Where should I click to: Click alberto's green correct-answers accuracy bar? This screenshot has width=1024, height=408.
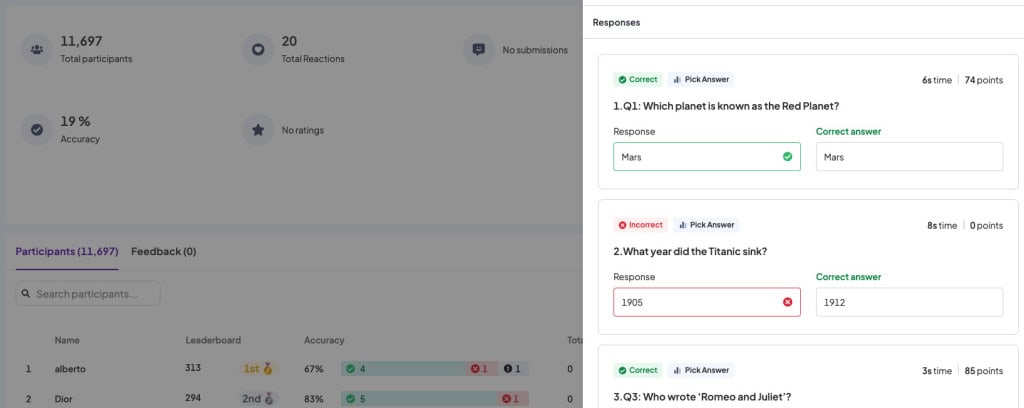click(x=400, y=369)
